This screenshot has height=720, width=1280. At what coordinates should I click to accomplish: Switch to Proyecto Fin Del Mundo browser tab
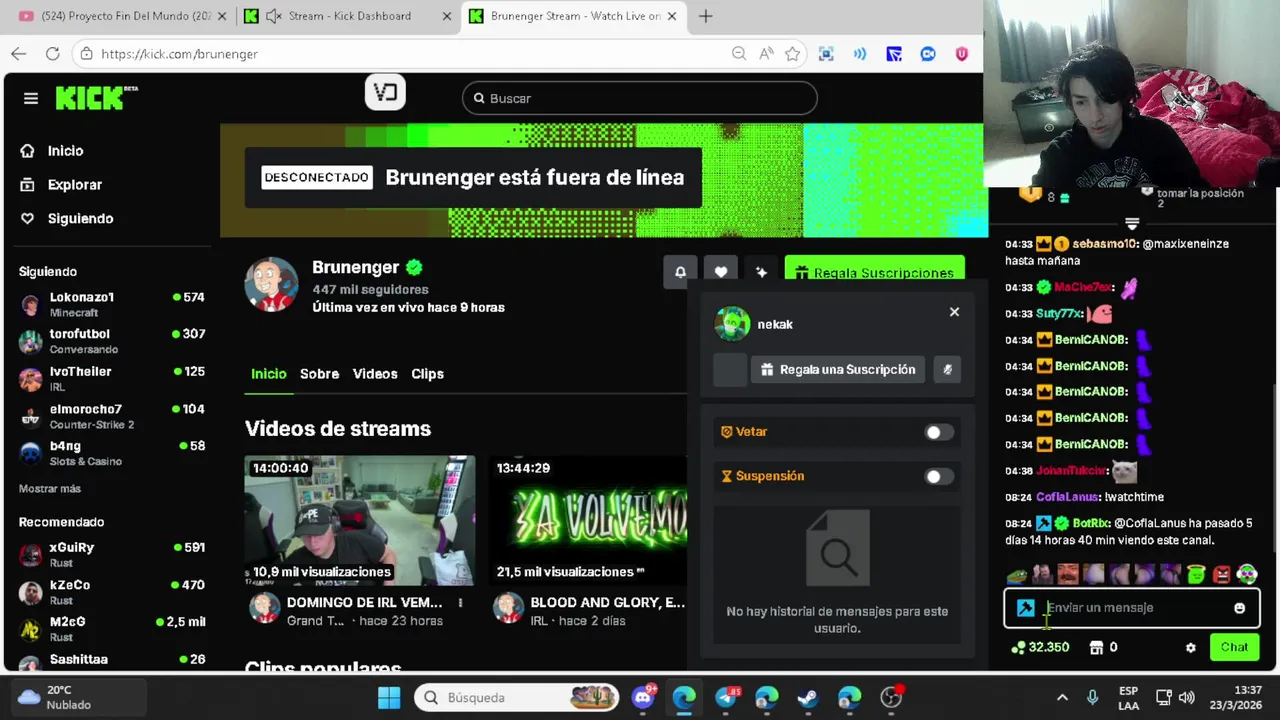(x=122, y=16)
